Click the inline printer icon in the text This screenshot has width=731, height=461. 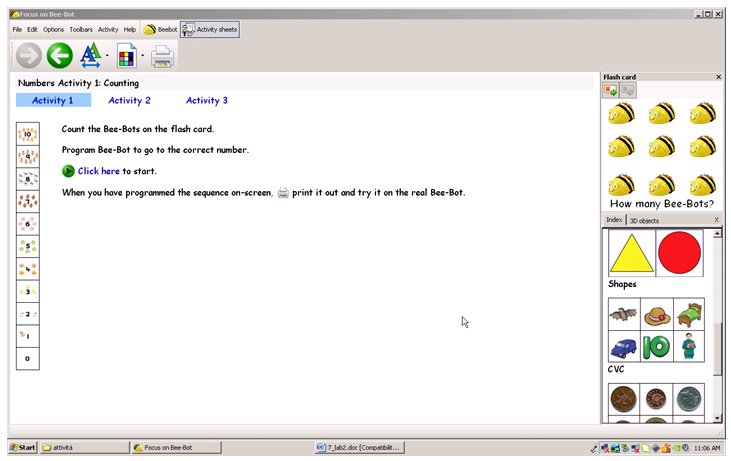point(283,193)
